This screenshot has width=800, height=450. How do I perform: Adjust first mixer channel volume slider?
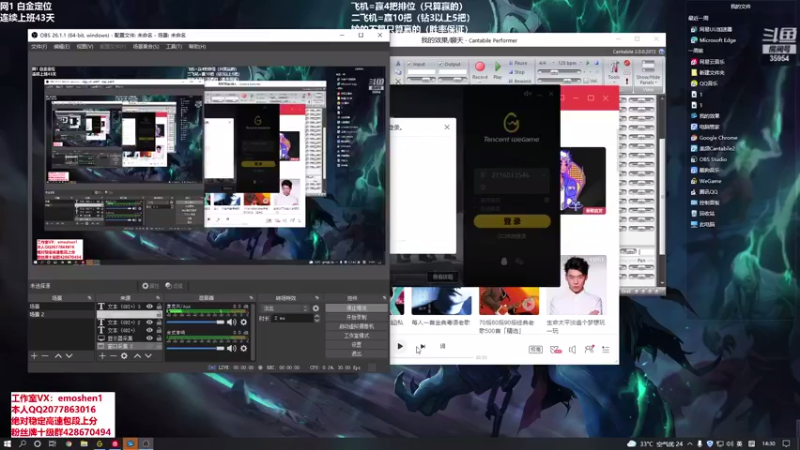pyautogui.click(x=195, y=322)
